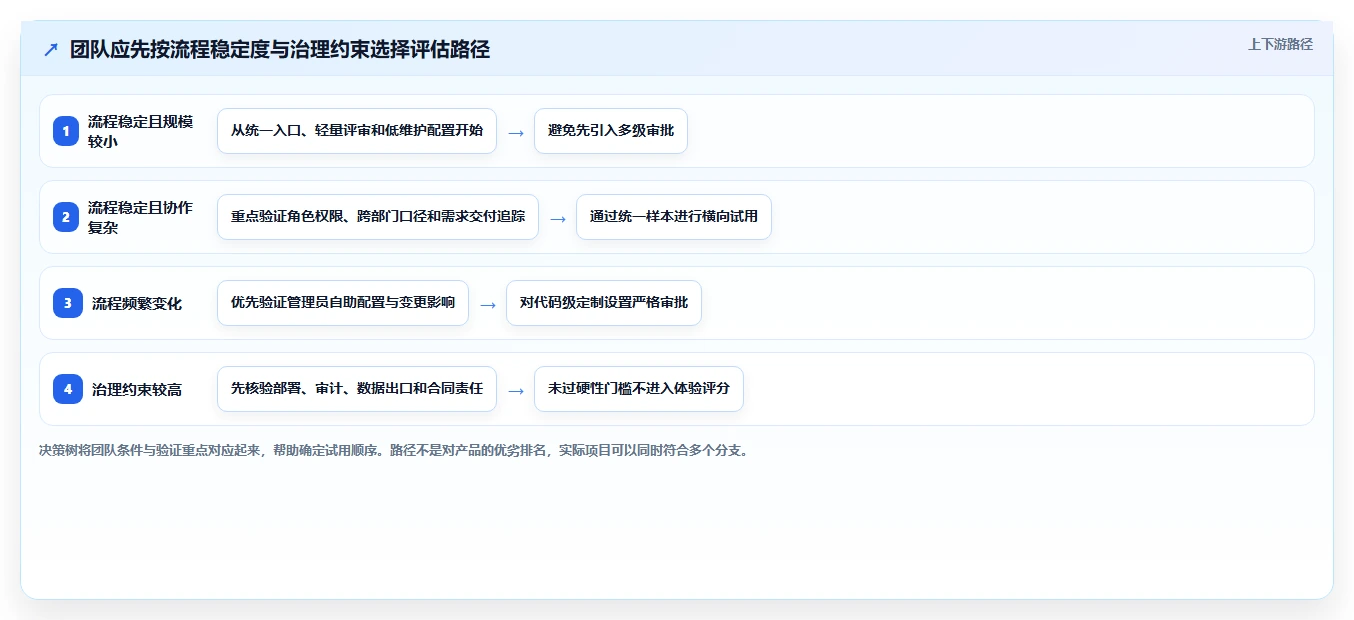Click the 优先验证管理员自助配置与变更影响 box

coord(343,303)
